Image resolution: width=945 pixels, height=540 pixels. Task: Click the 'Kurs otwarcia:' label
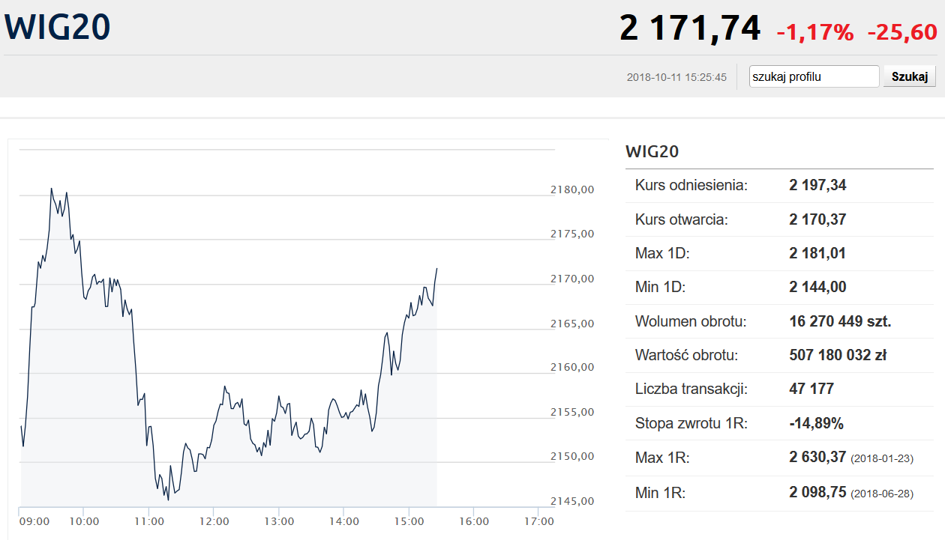point(681,219)
